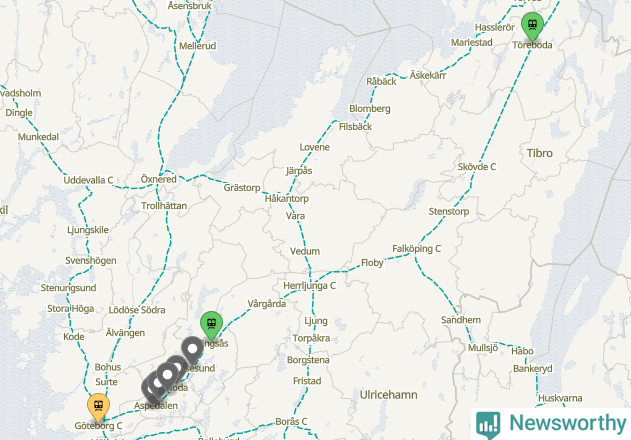
Task: Select the green train marker at Alingsås
Action: point(211,324)
